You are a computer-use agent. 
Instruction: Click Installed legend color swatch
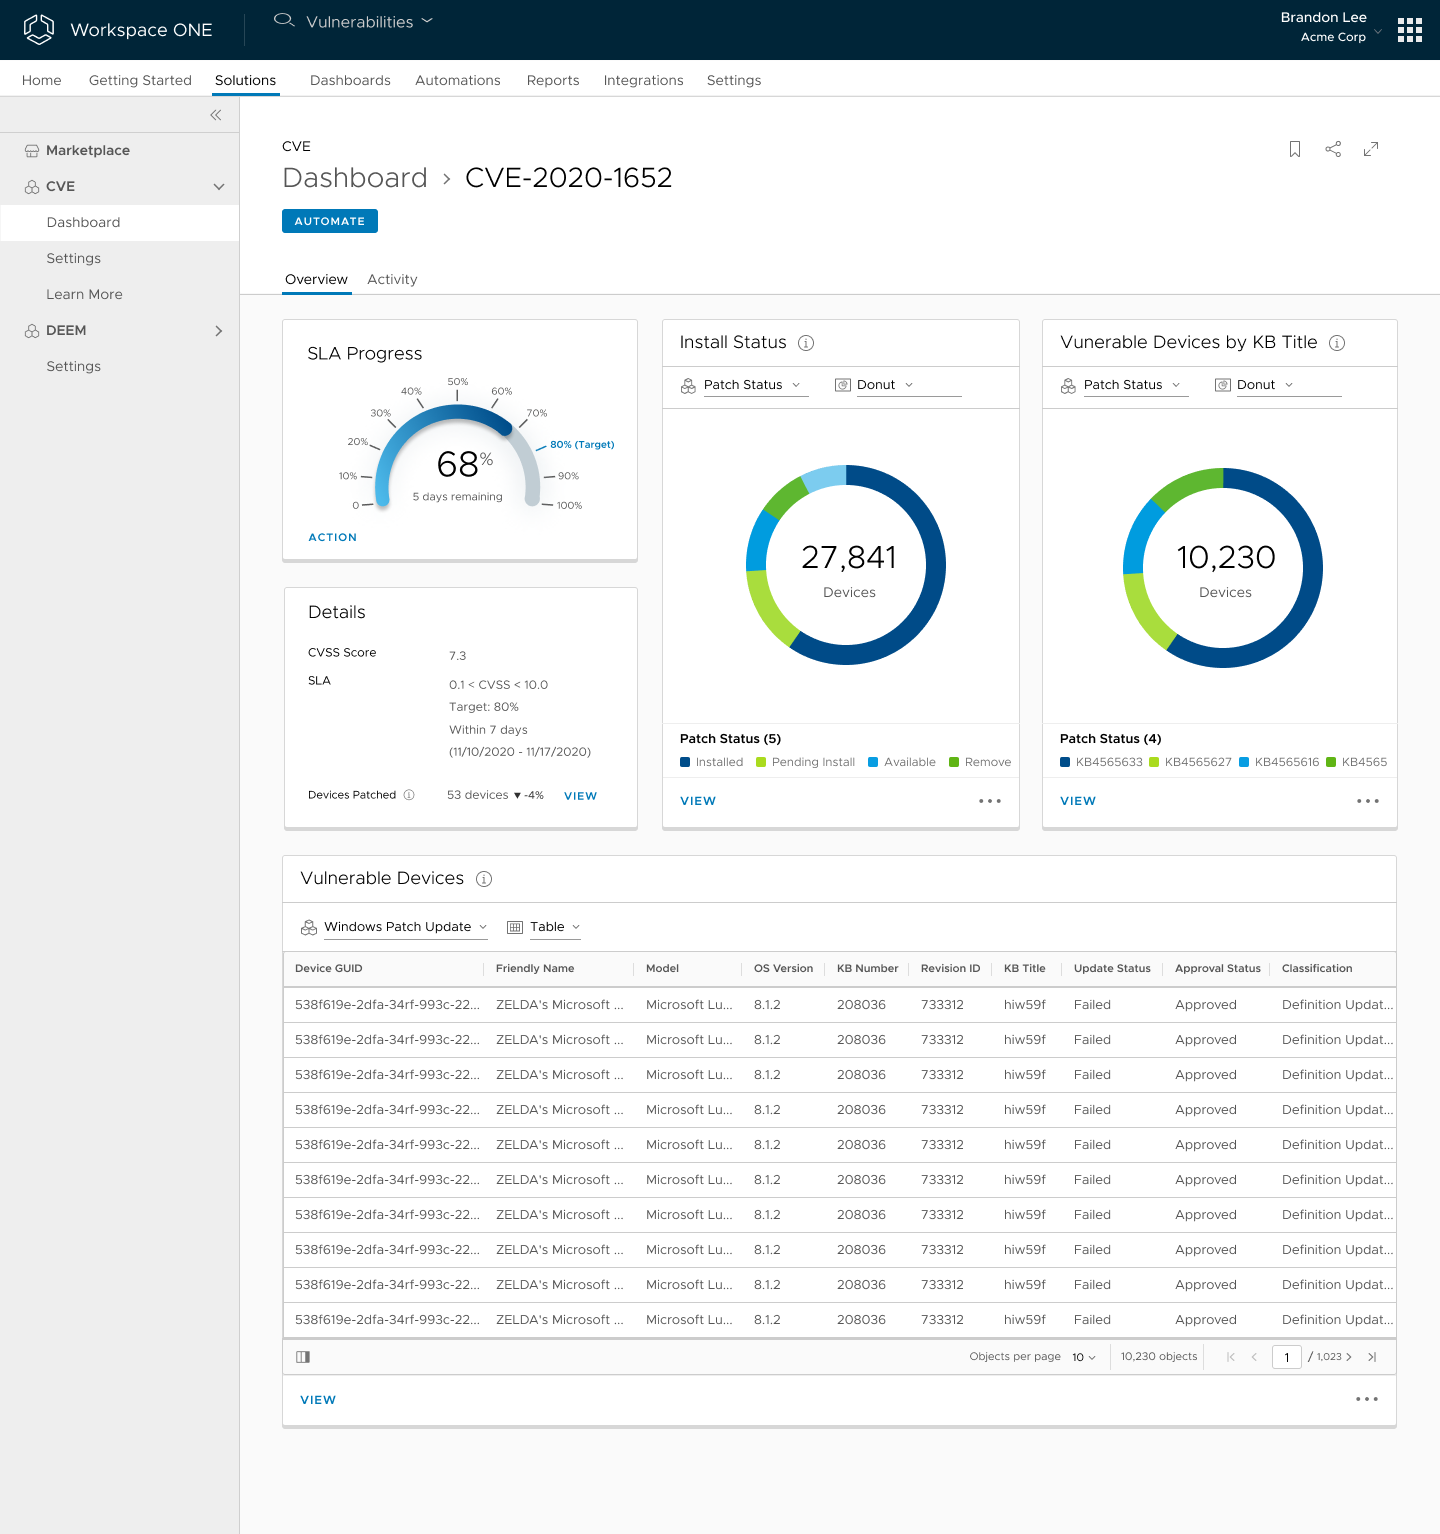point(685,762)
